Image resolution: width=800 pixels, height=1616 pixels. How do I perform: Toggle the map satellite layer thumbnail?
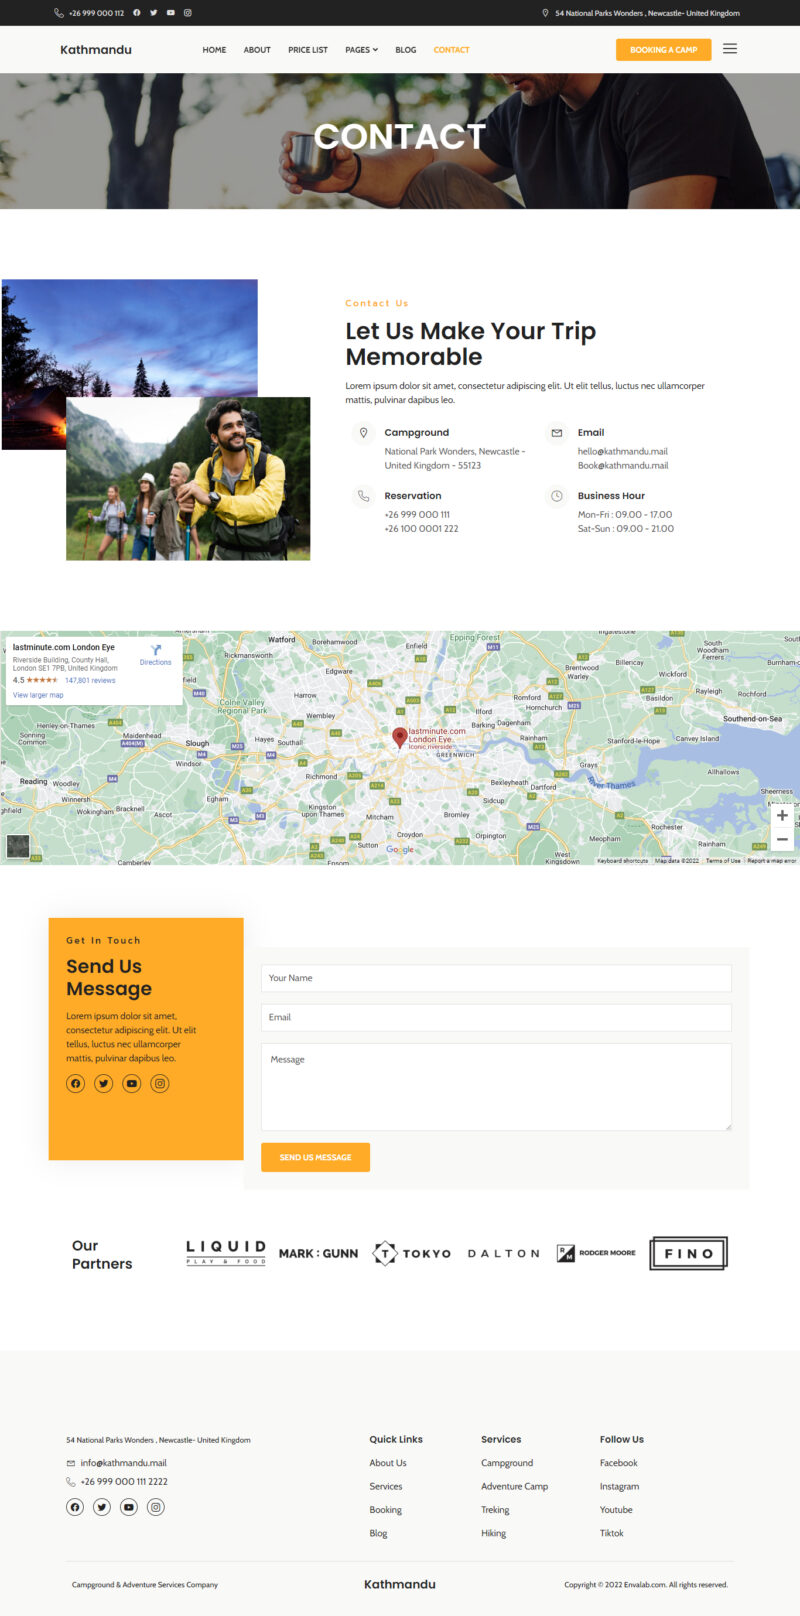click(x=18, y=846)
